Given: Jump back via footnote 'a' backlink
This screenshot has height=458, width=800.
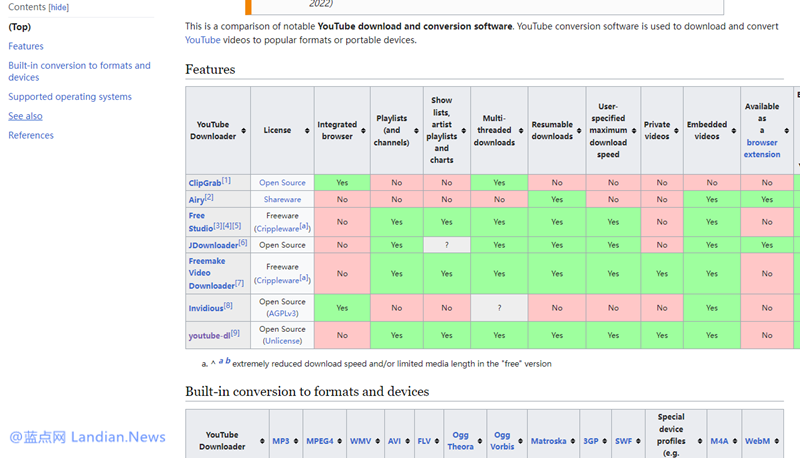Looking at the screenshot, I should coord(220,361).
